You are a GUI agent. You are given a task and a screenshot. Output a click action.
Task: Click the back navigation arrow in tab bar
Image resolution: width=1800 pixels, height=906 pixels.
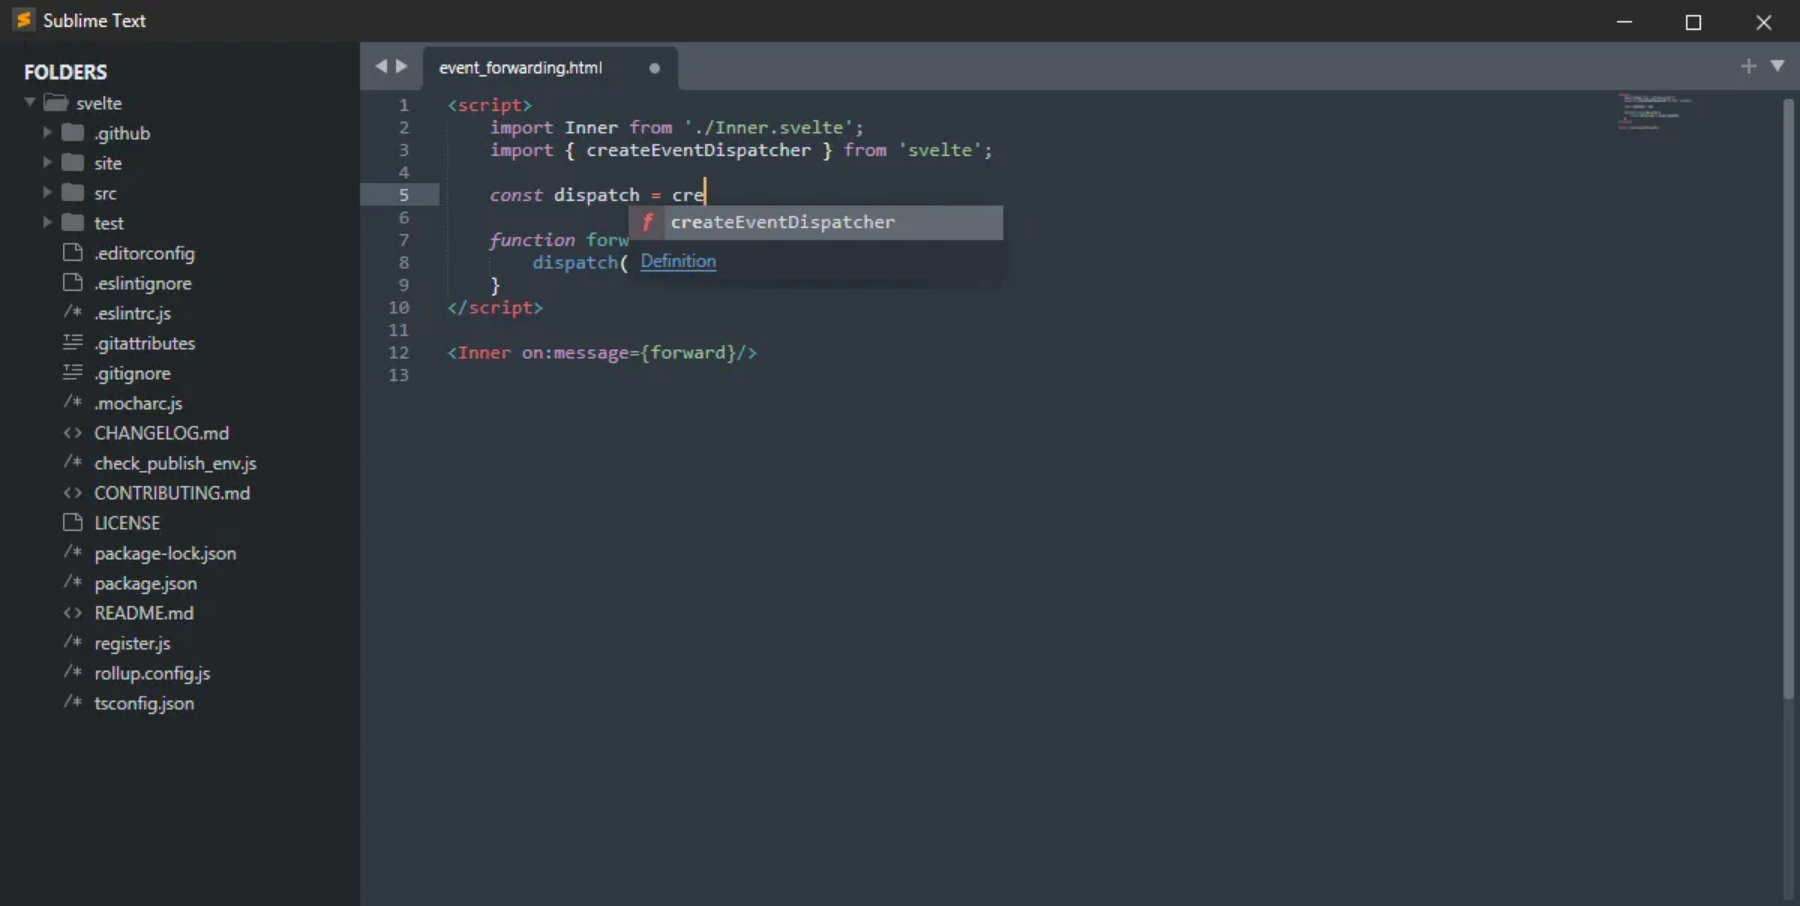(x=381, y=66)
